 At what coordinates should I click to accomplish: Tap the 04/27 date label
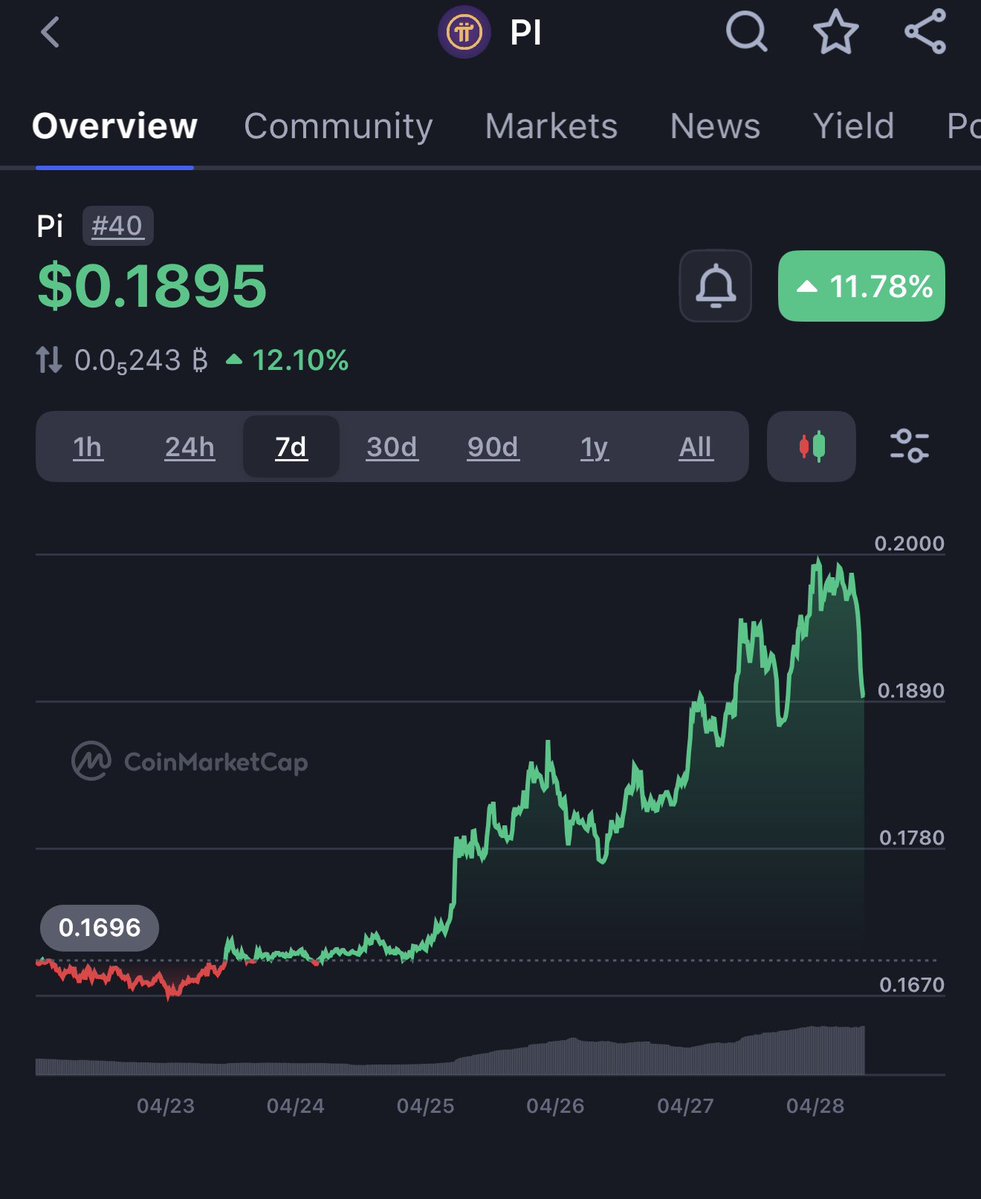pos(685,1106)
